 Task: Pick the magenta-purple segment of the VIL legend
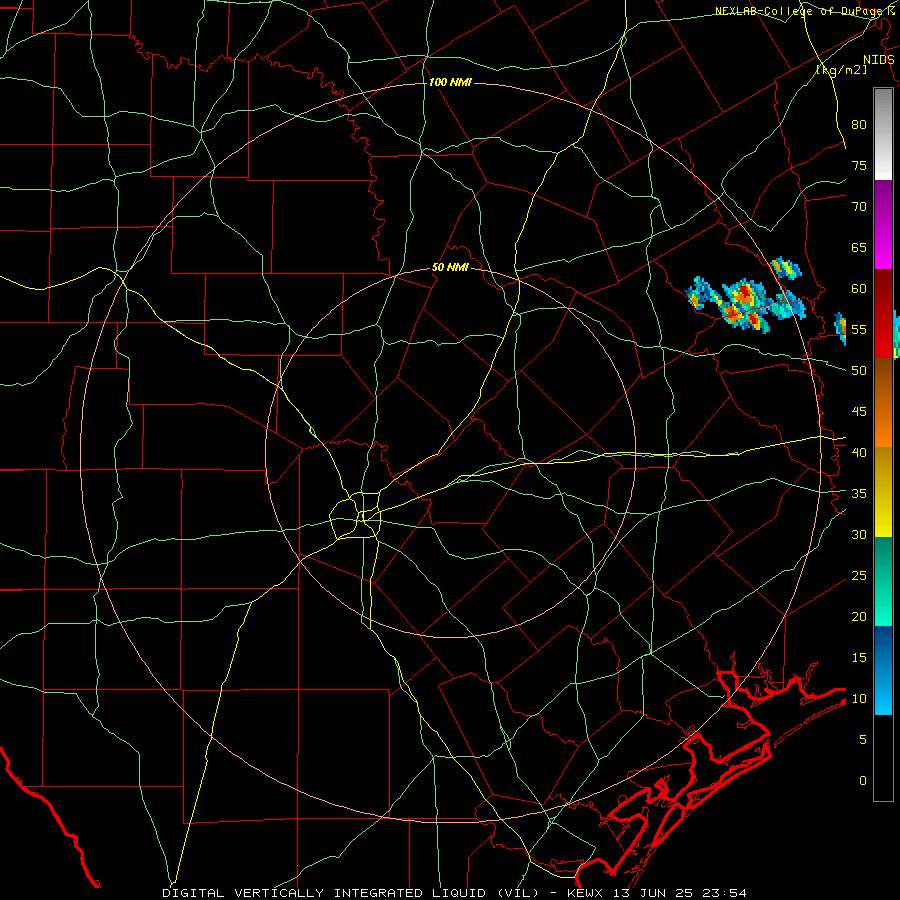pyautogui.click(x=883, y=225)
